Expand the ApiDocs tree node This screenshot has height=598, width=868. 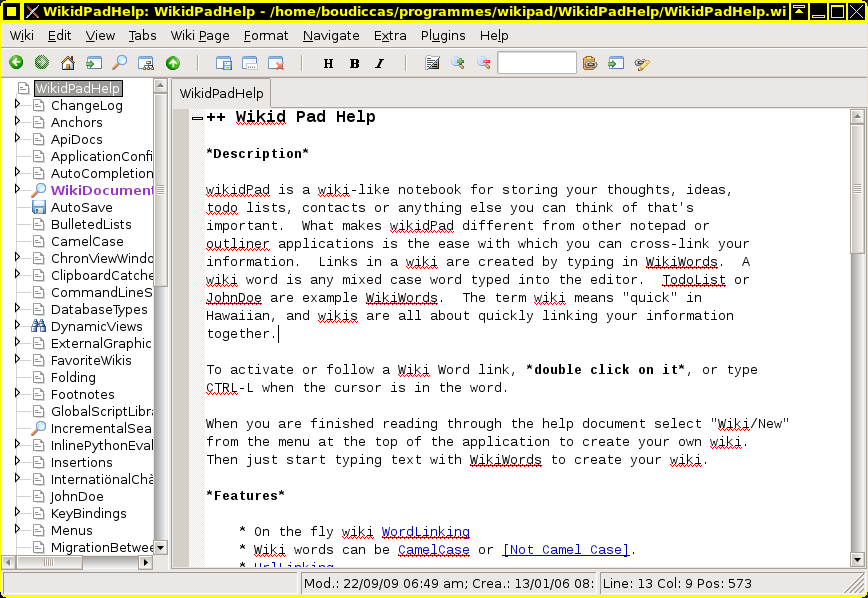pyautogui.click(x=17, y=138)
